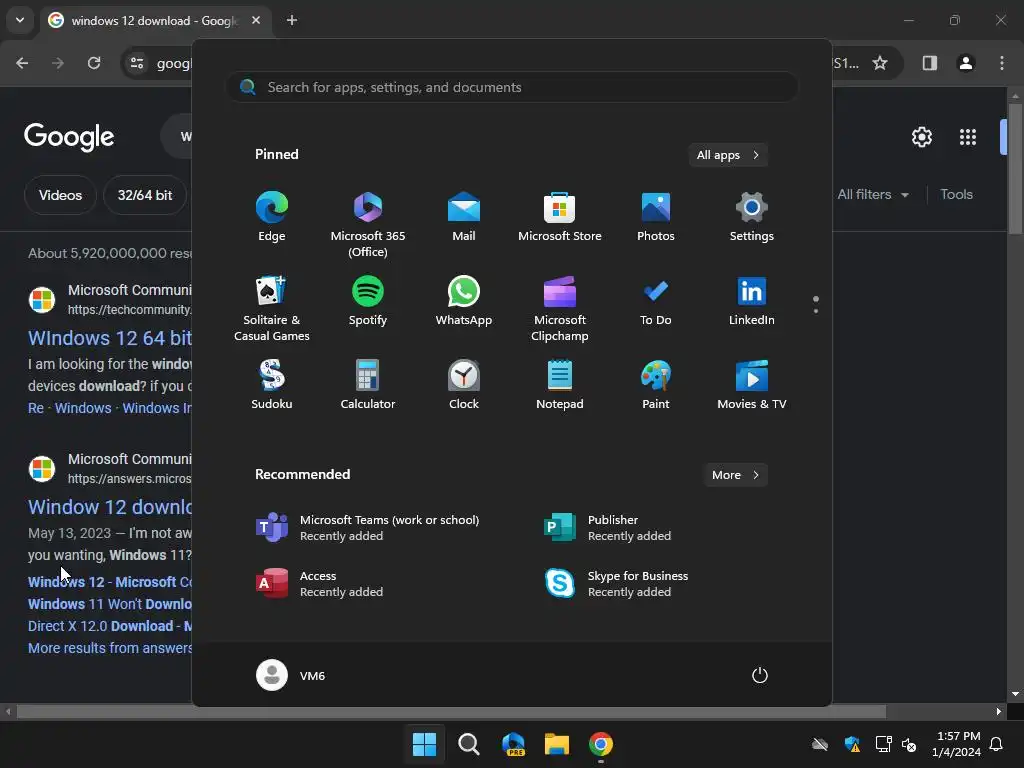Click the Windows Start button on taskbar
Image resolution: width=1024 pixels, height=768 pixels.
(424, 744)
